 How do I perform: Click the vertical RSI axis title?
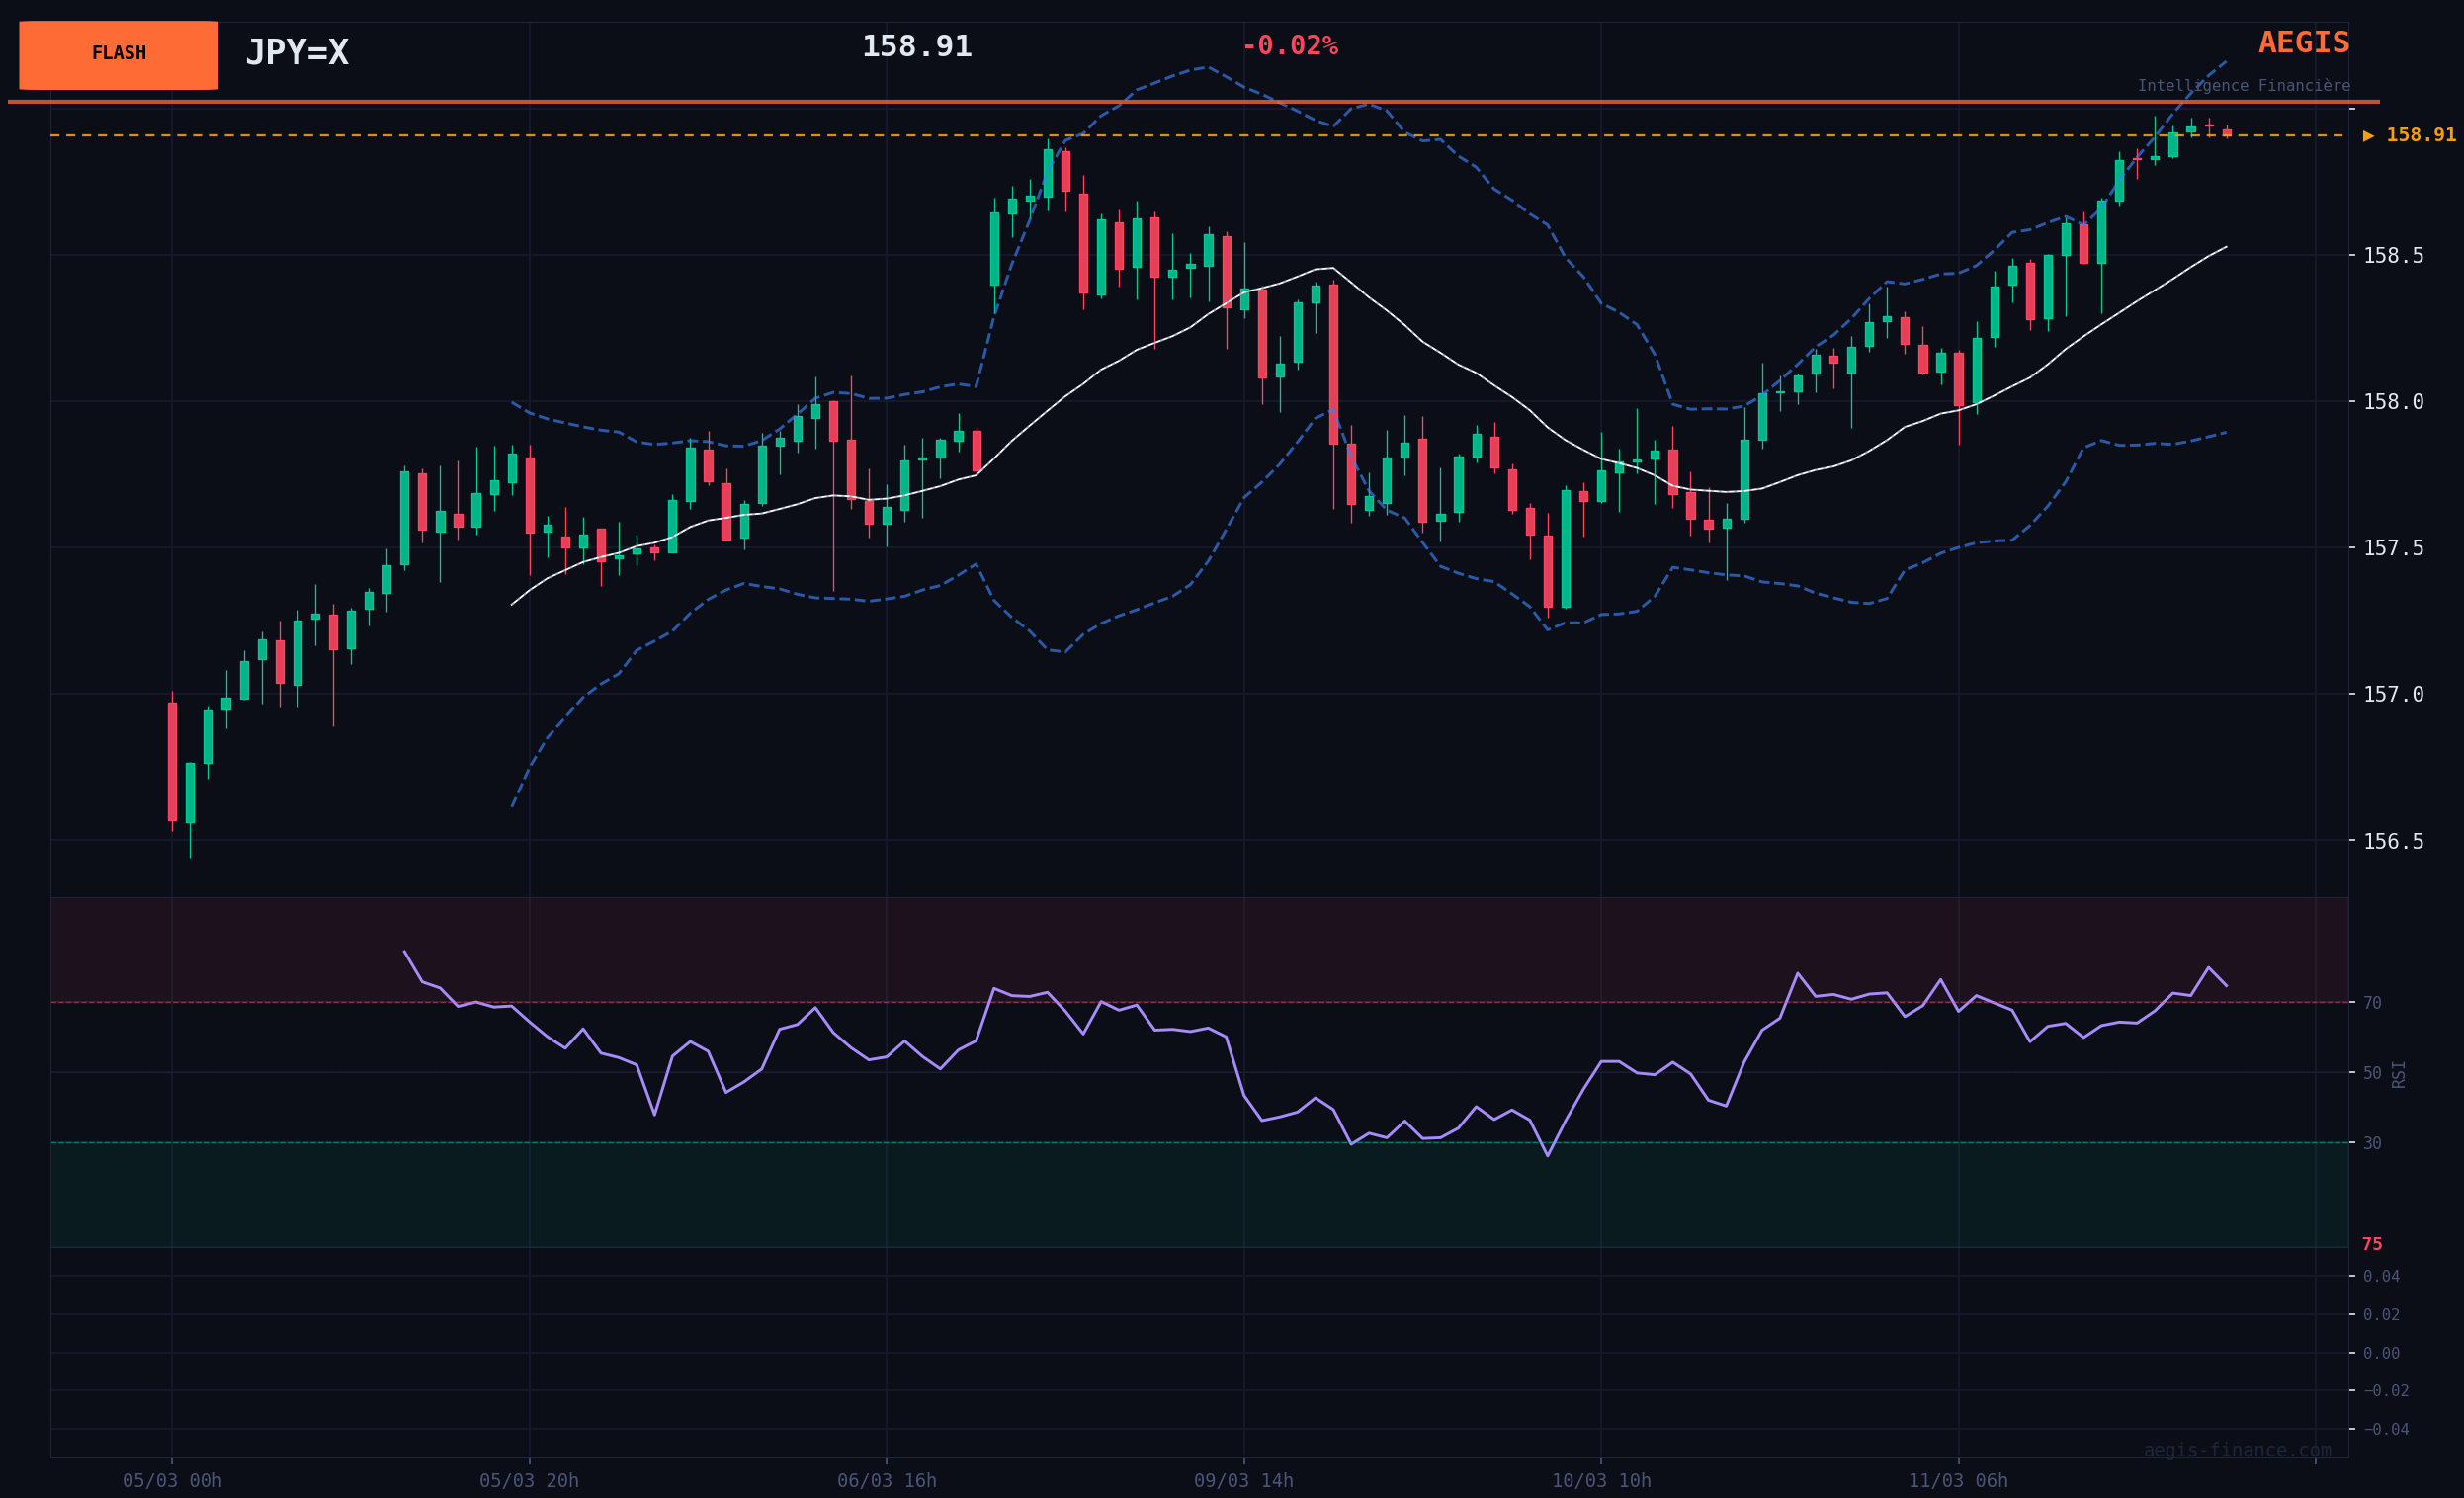tap(2398, 1074)
